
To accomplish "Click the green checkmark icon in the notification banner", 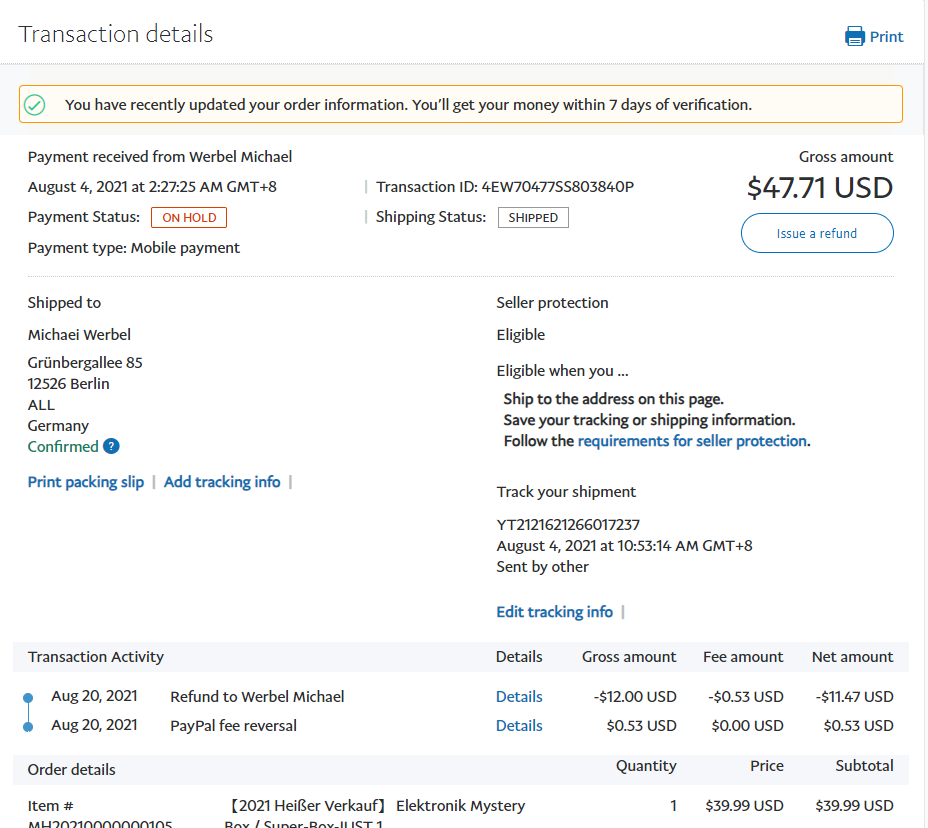I will click(35, 105).
